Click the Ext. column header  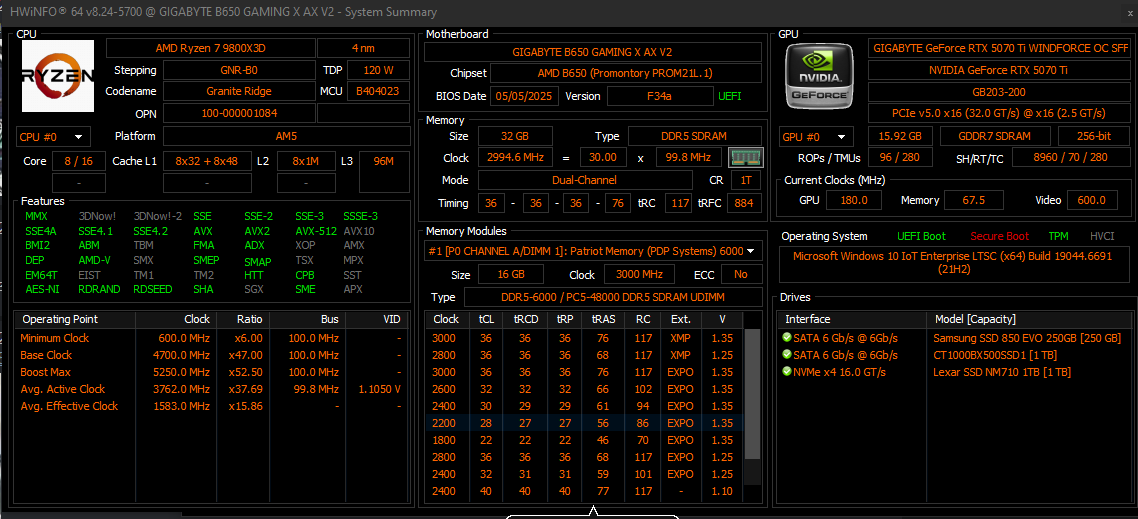coord(681,319)
